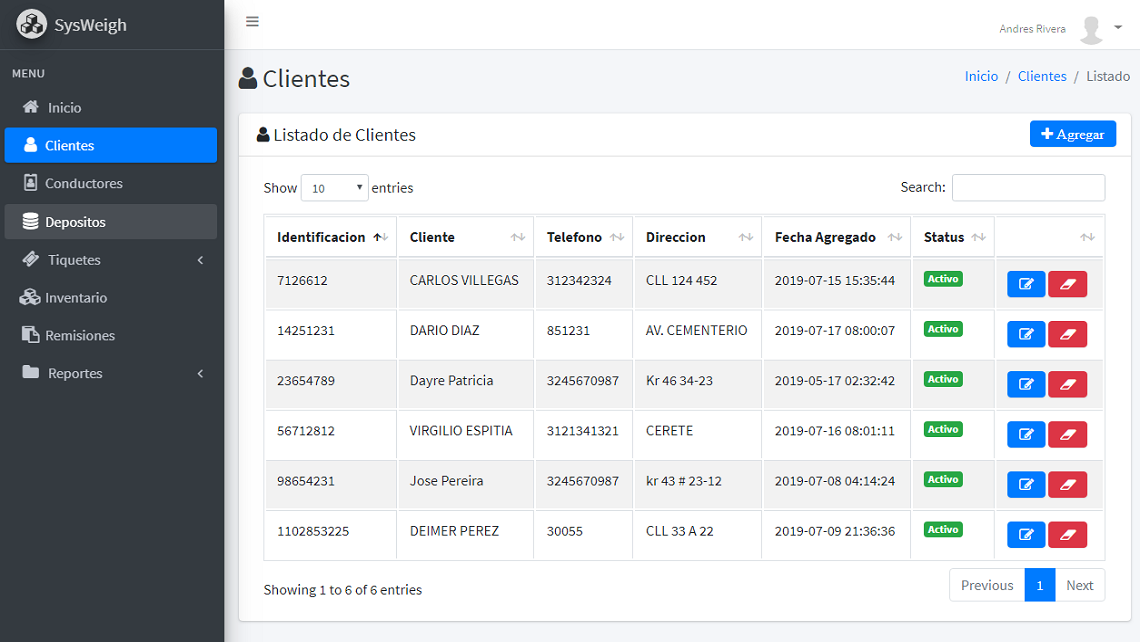Edit the Dayre Patricia client record

coord(1025,384)
